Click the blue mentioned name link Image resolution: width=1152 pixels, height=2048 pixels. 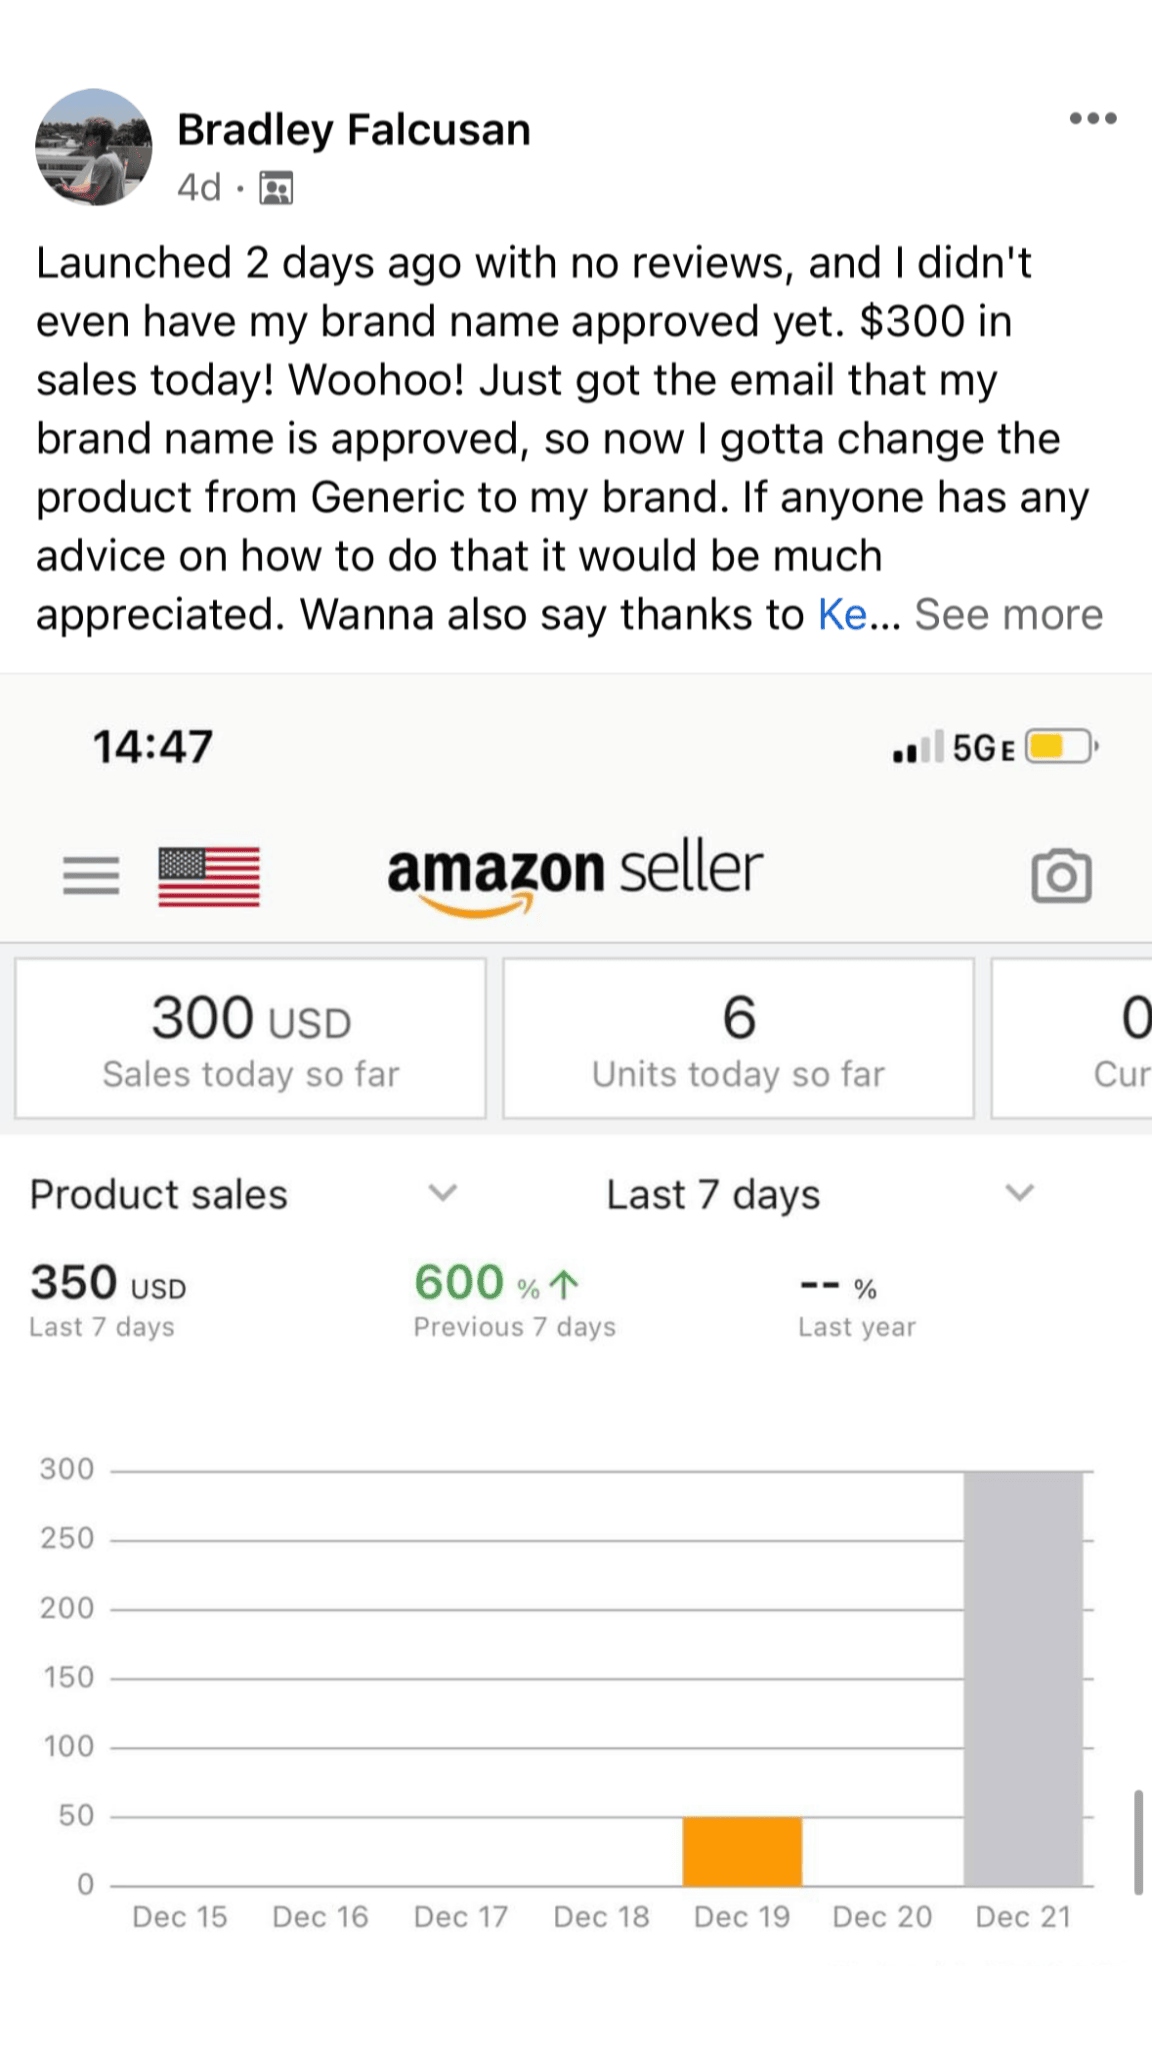tap(842, 615)
